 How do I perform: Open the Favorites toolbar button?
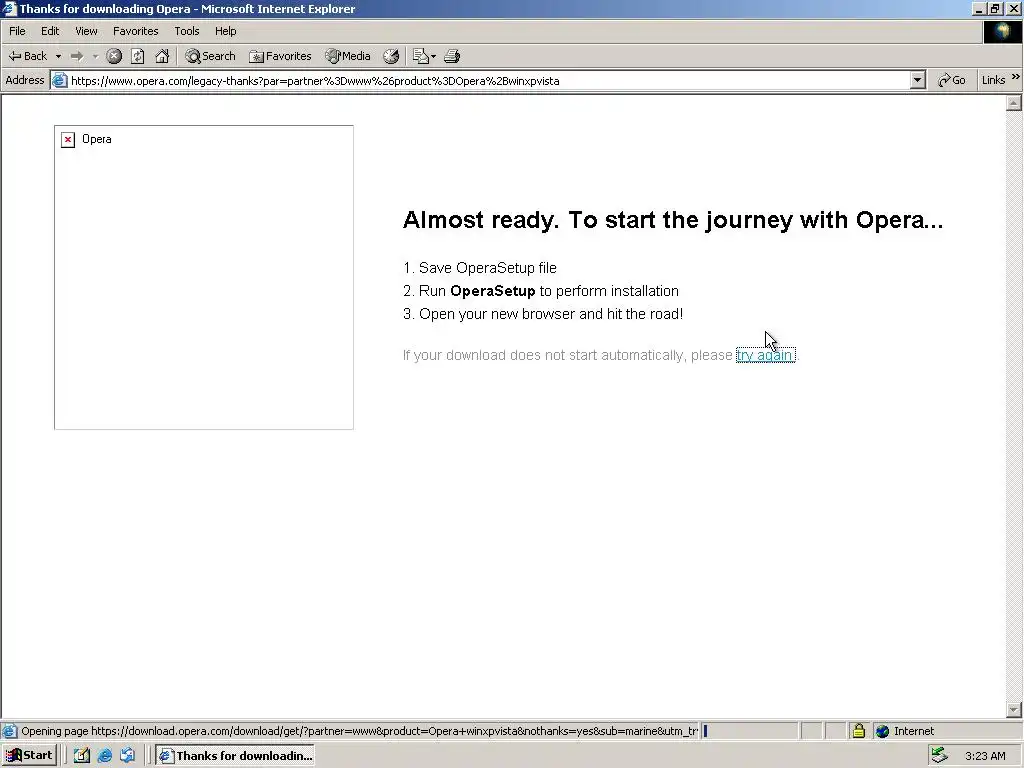(x=280, y=56)
